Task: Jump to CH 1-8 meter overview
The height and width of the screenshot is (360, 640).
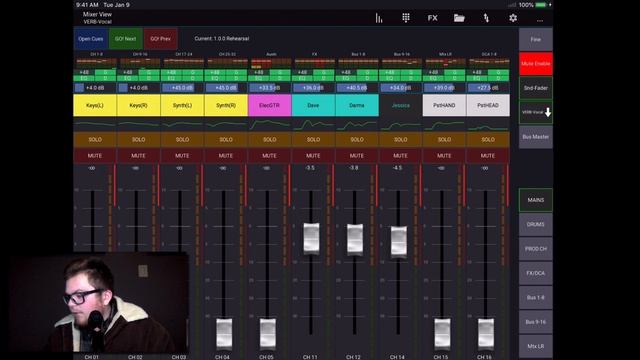Action: [x=96, y=60]
